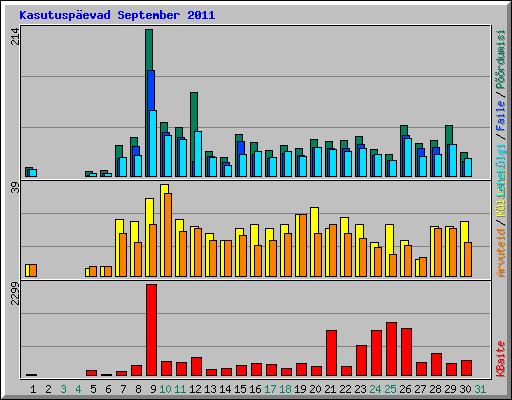Screen dimensions: 512x400
Task: Select green weekend day label "10"
Action: 165,389
